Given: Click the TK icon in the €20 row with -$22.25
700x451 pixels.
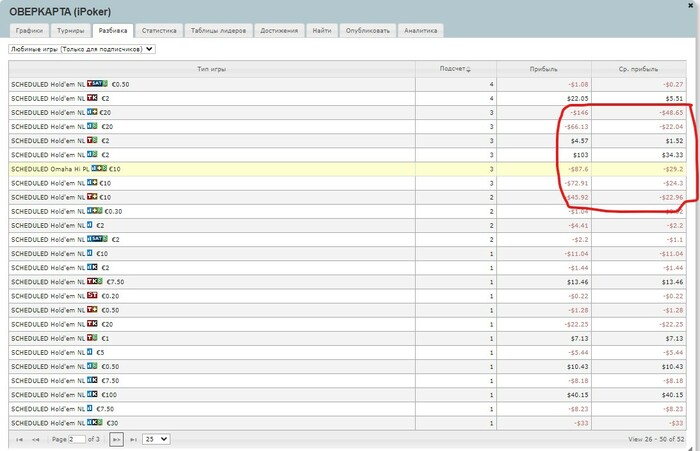Looking at the screenshot, I should (x=92, y=324).
